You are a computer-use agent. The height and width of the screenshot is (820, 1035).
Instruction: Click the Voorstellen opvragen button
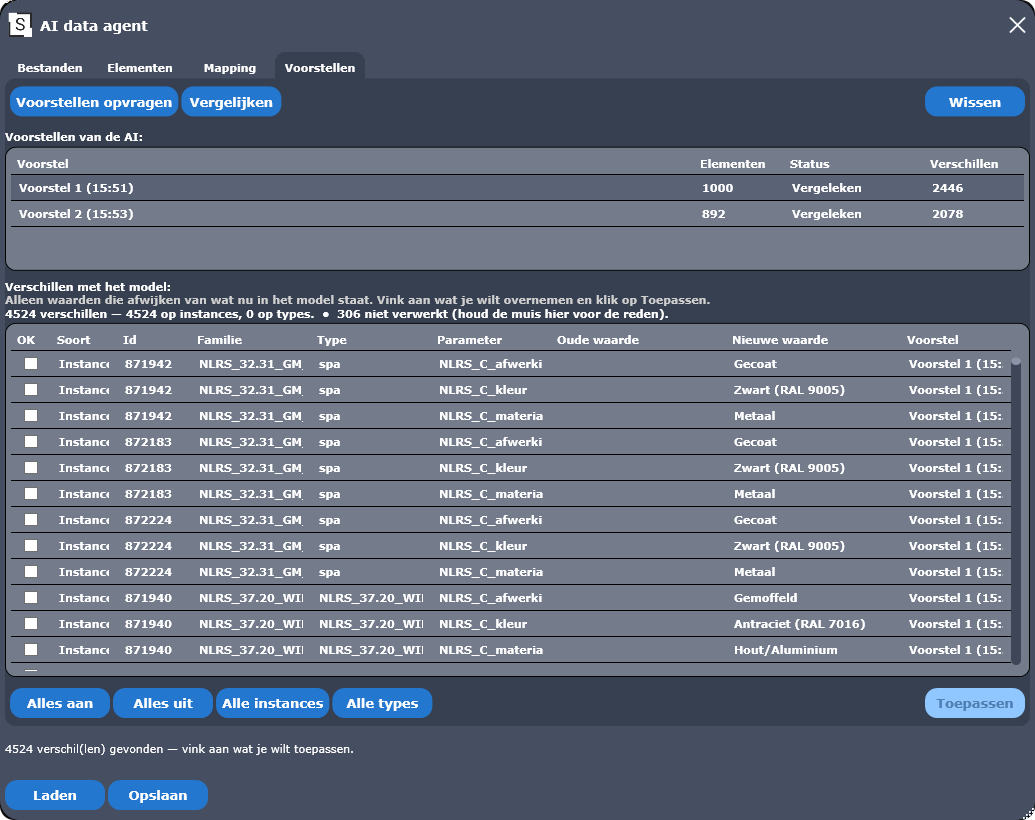pyautogui.click(x=94, y=102)
